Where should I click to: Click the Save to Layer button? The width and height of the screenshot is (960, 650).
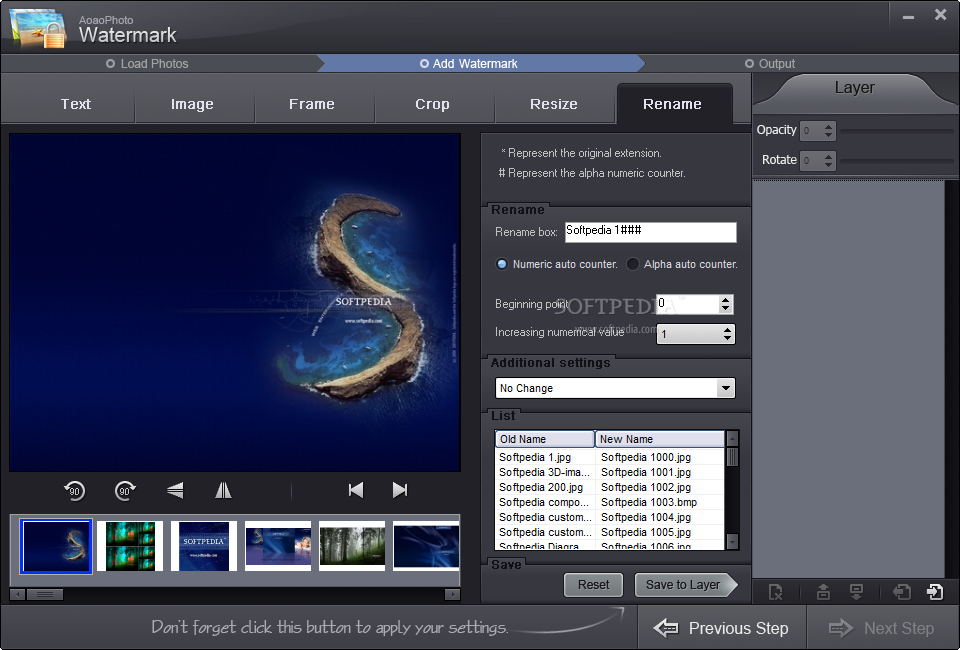coord(686,585)
